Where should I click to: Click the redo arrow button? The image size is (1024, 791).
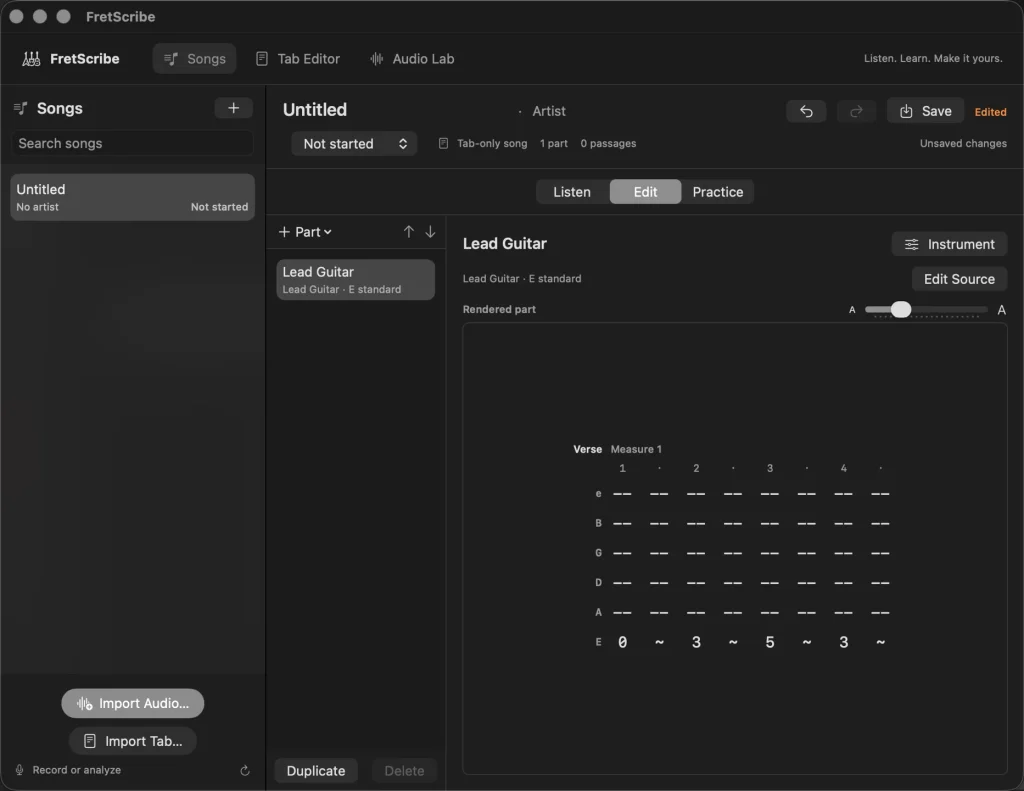(856, 112)
